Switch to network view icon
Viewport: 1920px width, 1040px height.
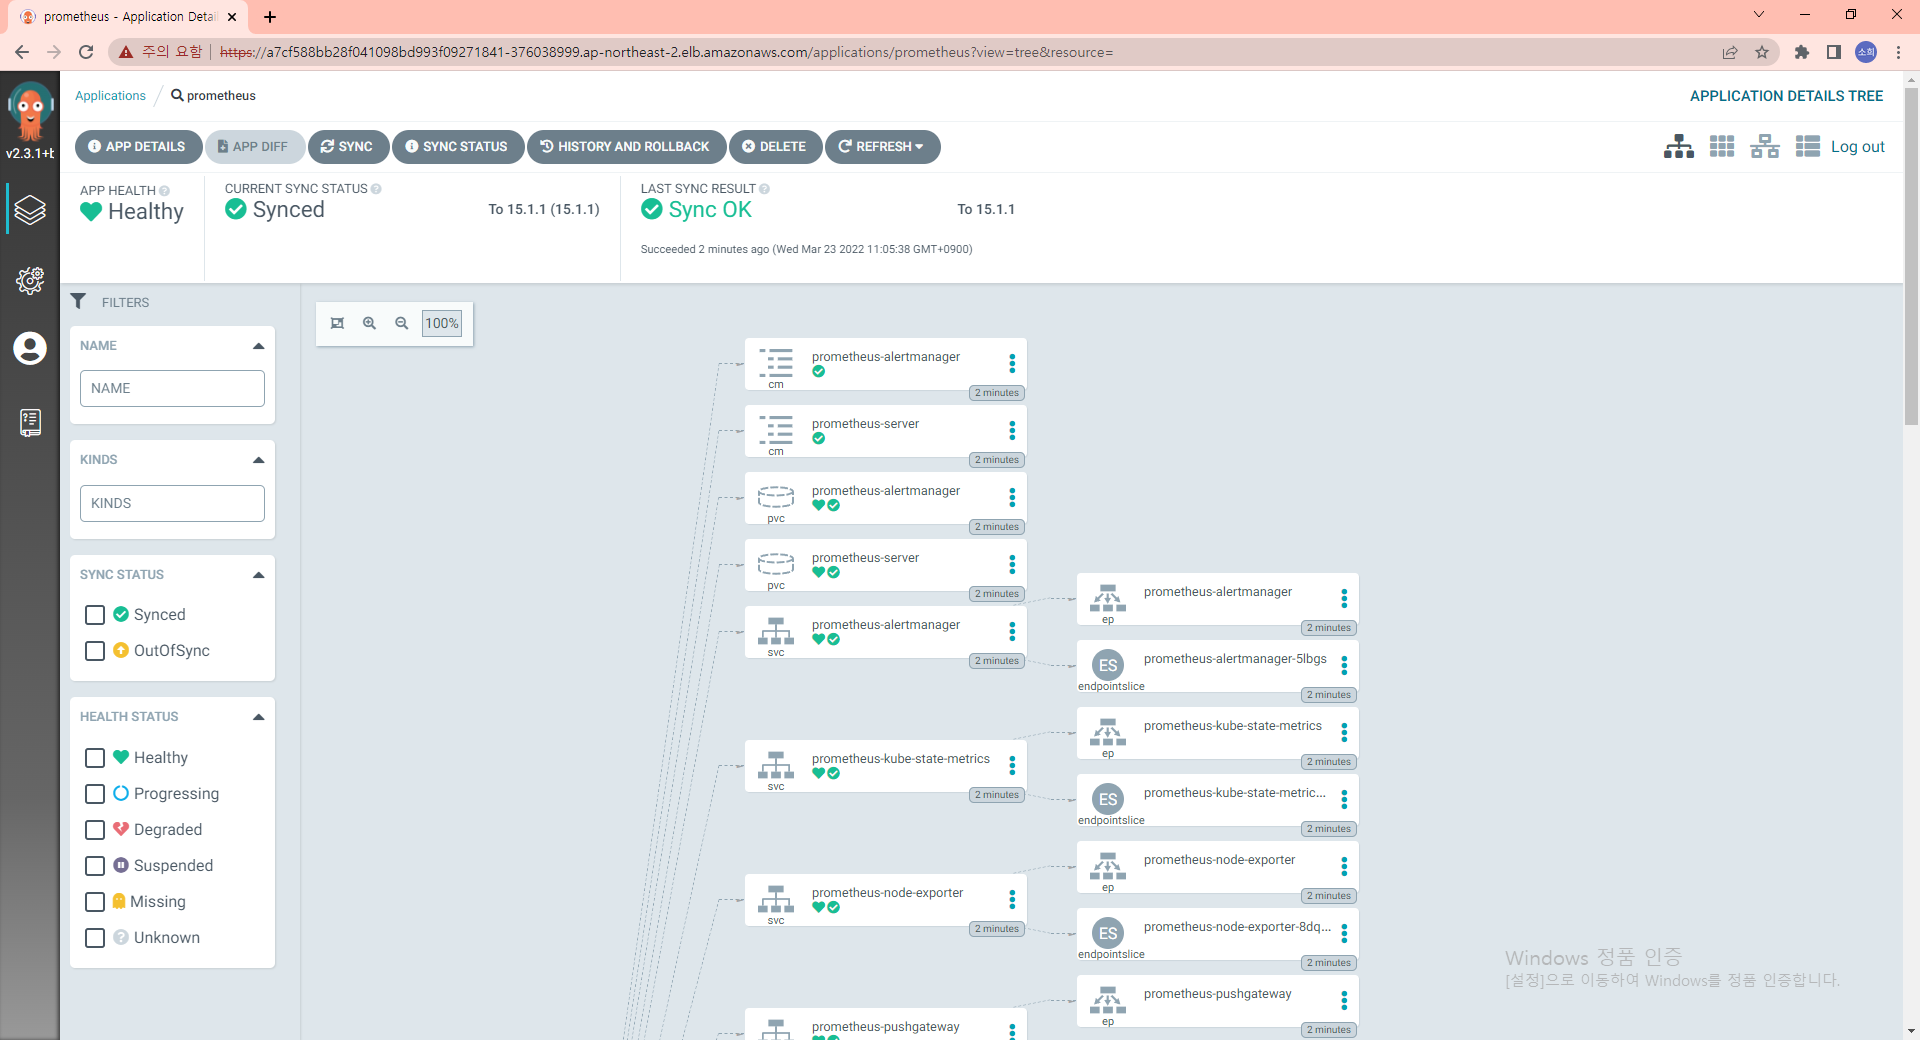pyautogui.click(x=1765, y=147)
